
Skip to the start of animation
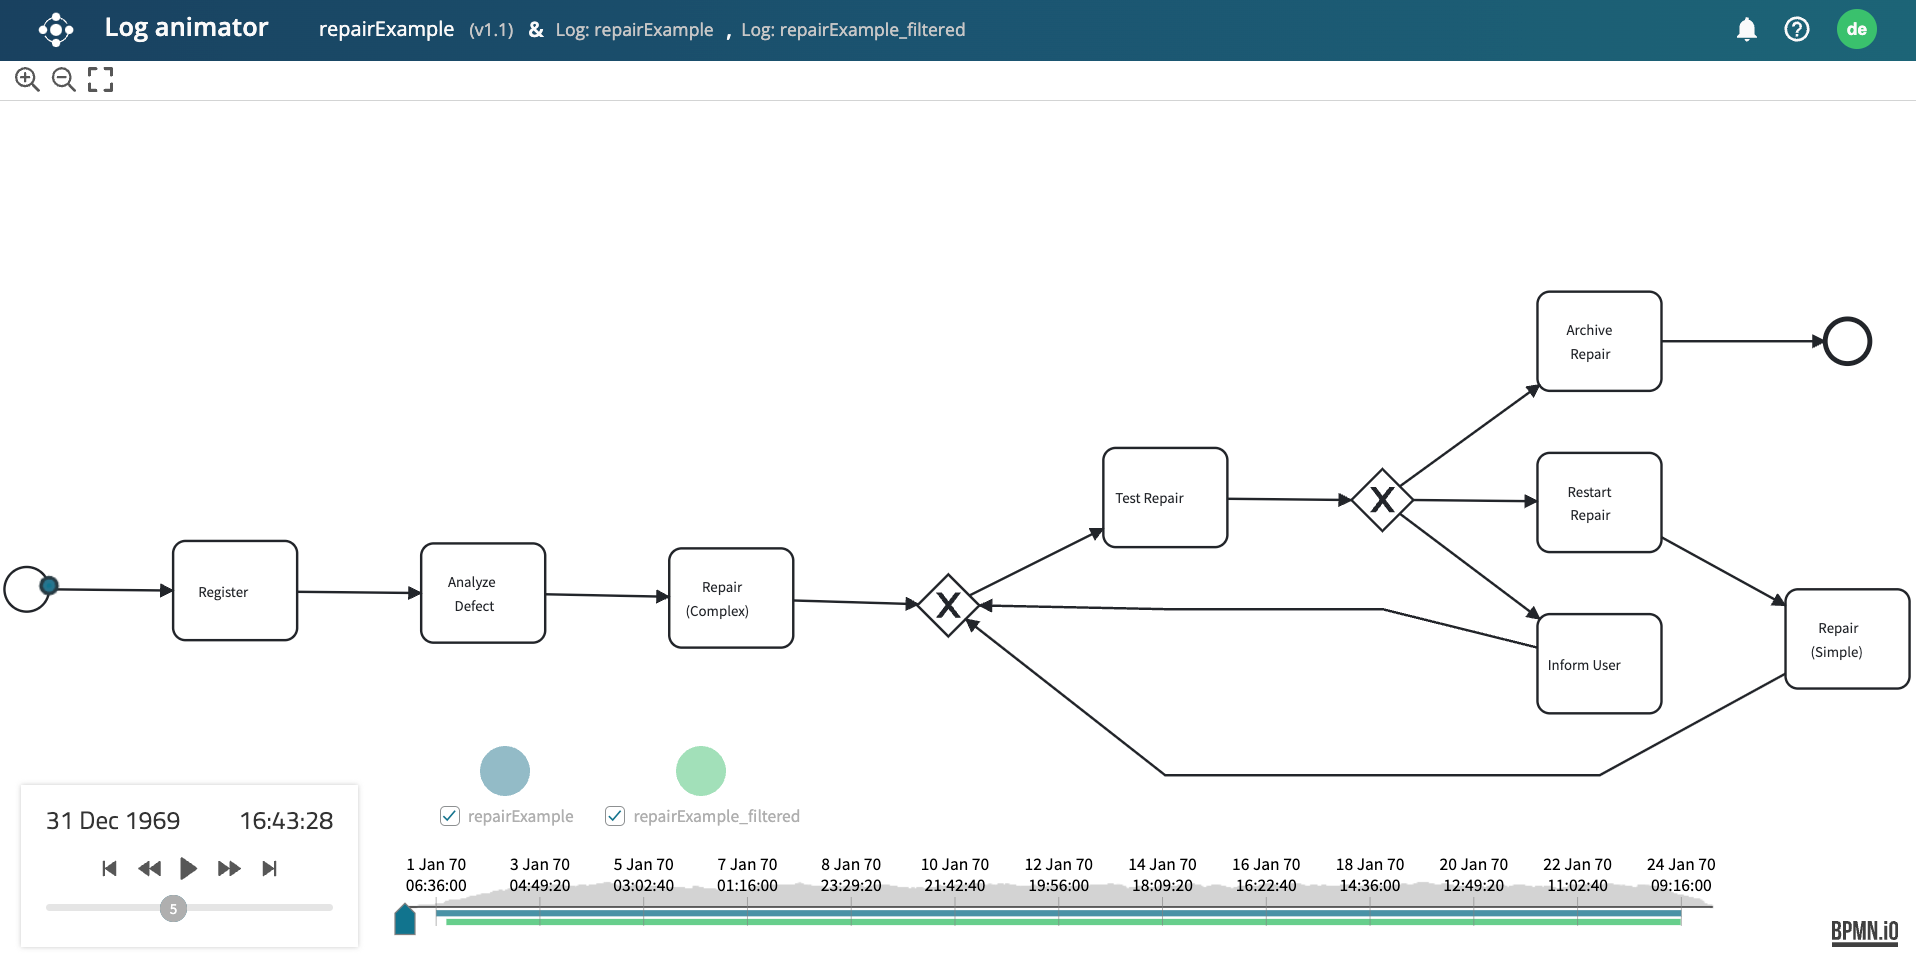[x=109, y=868]
